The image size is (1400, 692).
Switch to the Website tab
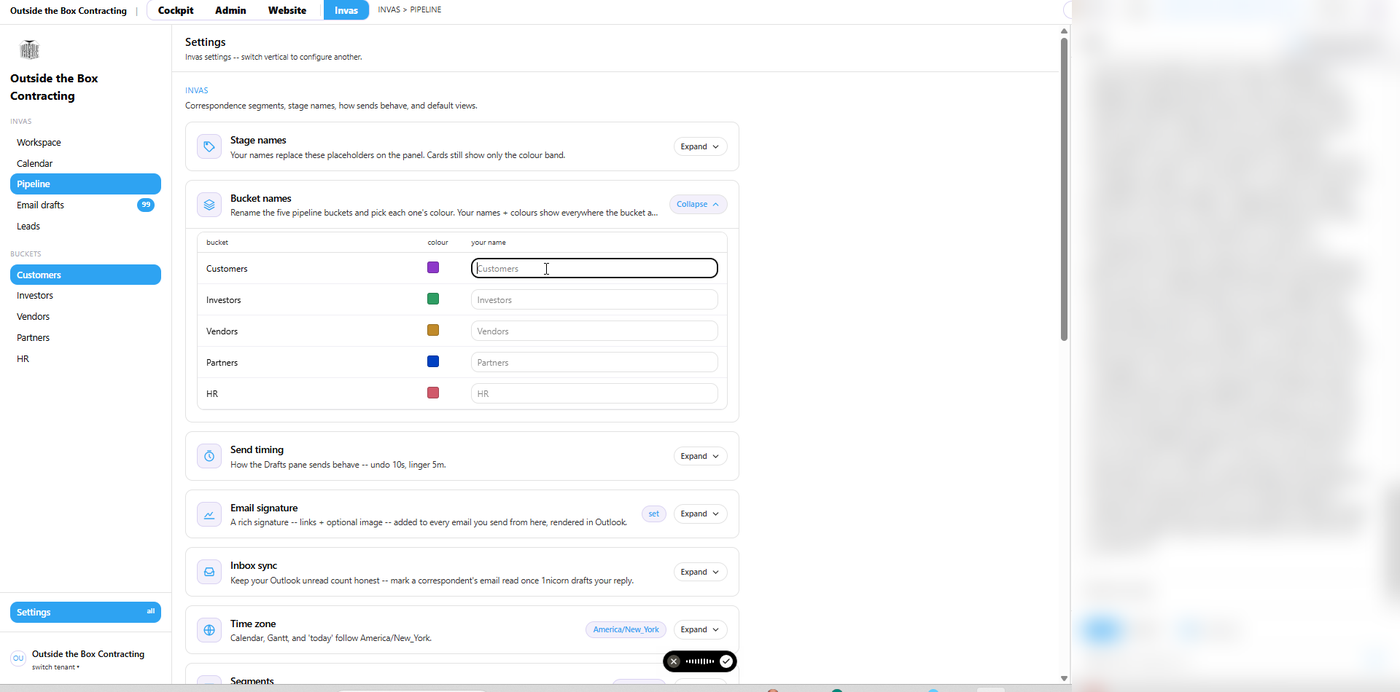(x=287, y=10)
